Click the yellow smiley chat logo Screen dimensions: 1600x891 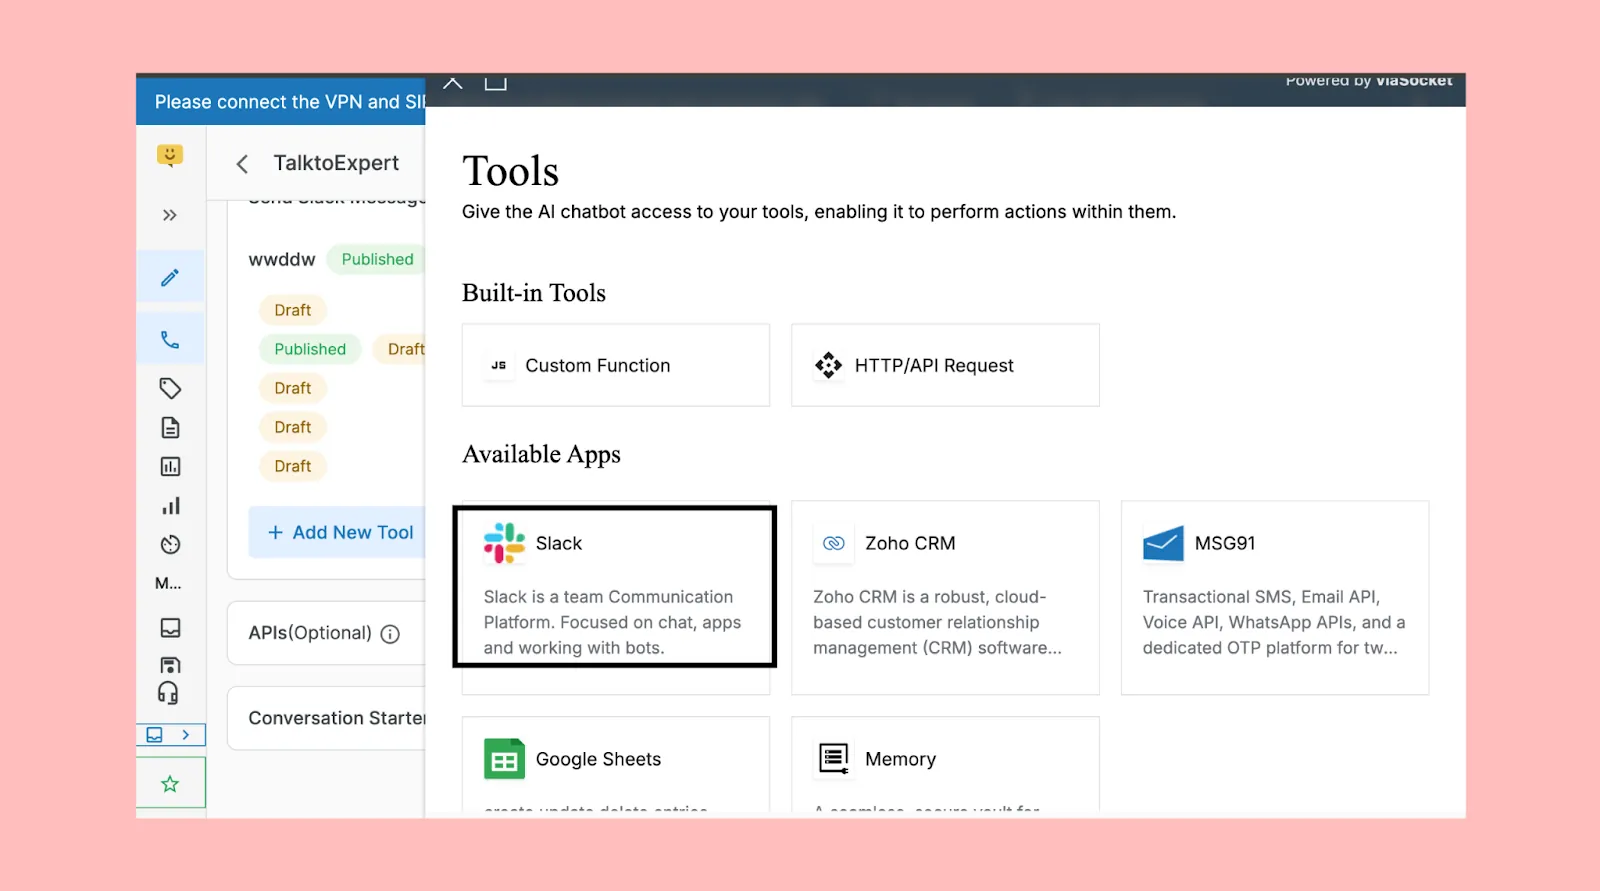[x=170, y=156]
